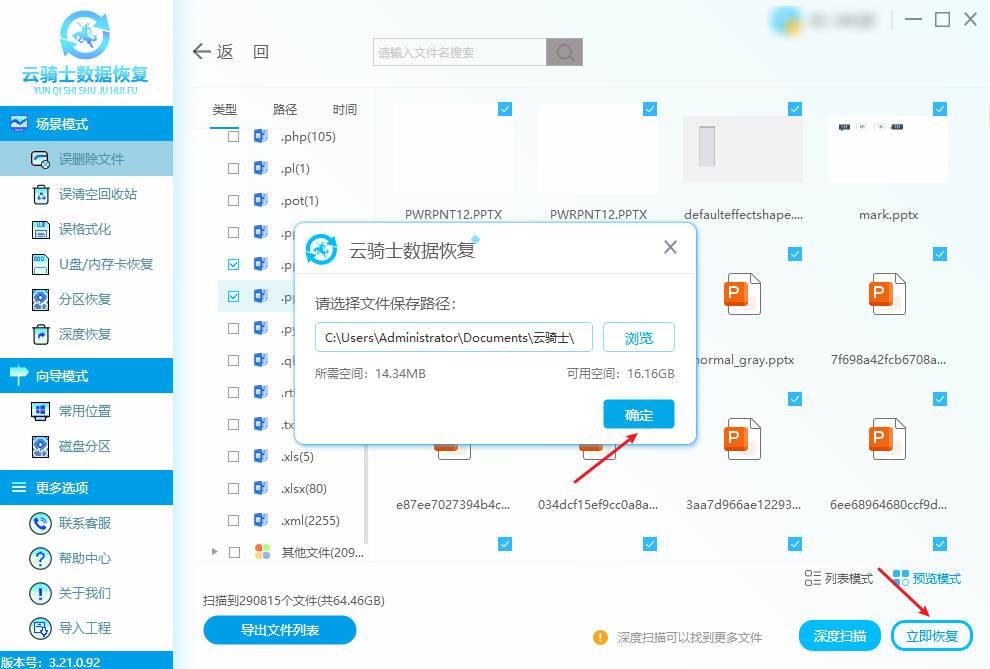Viewport: 990px width, 669px height.
Task: Collapse the 向导模式 section header
Action: click(x=86, y=376)
